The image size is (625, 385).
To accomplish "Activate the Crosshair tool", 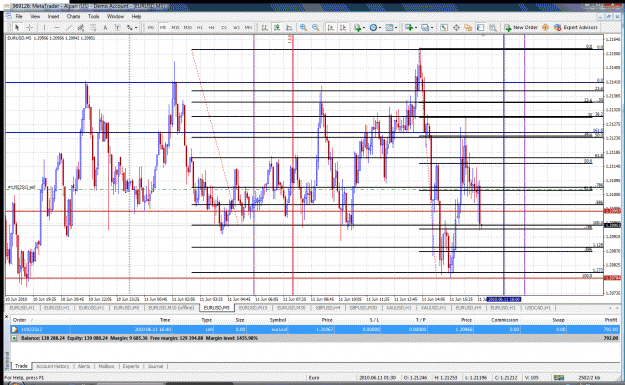I will click(x=29, y=28).
